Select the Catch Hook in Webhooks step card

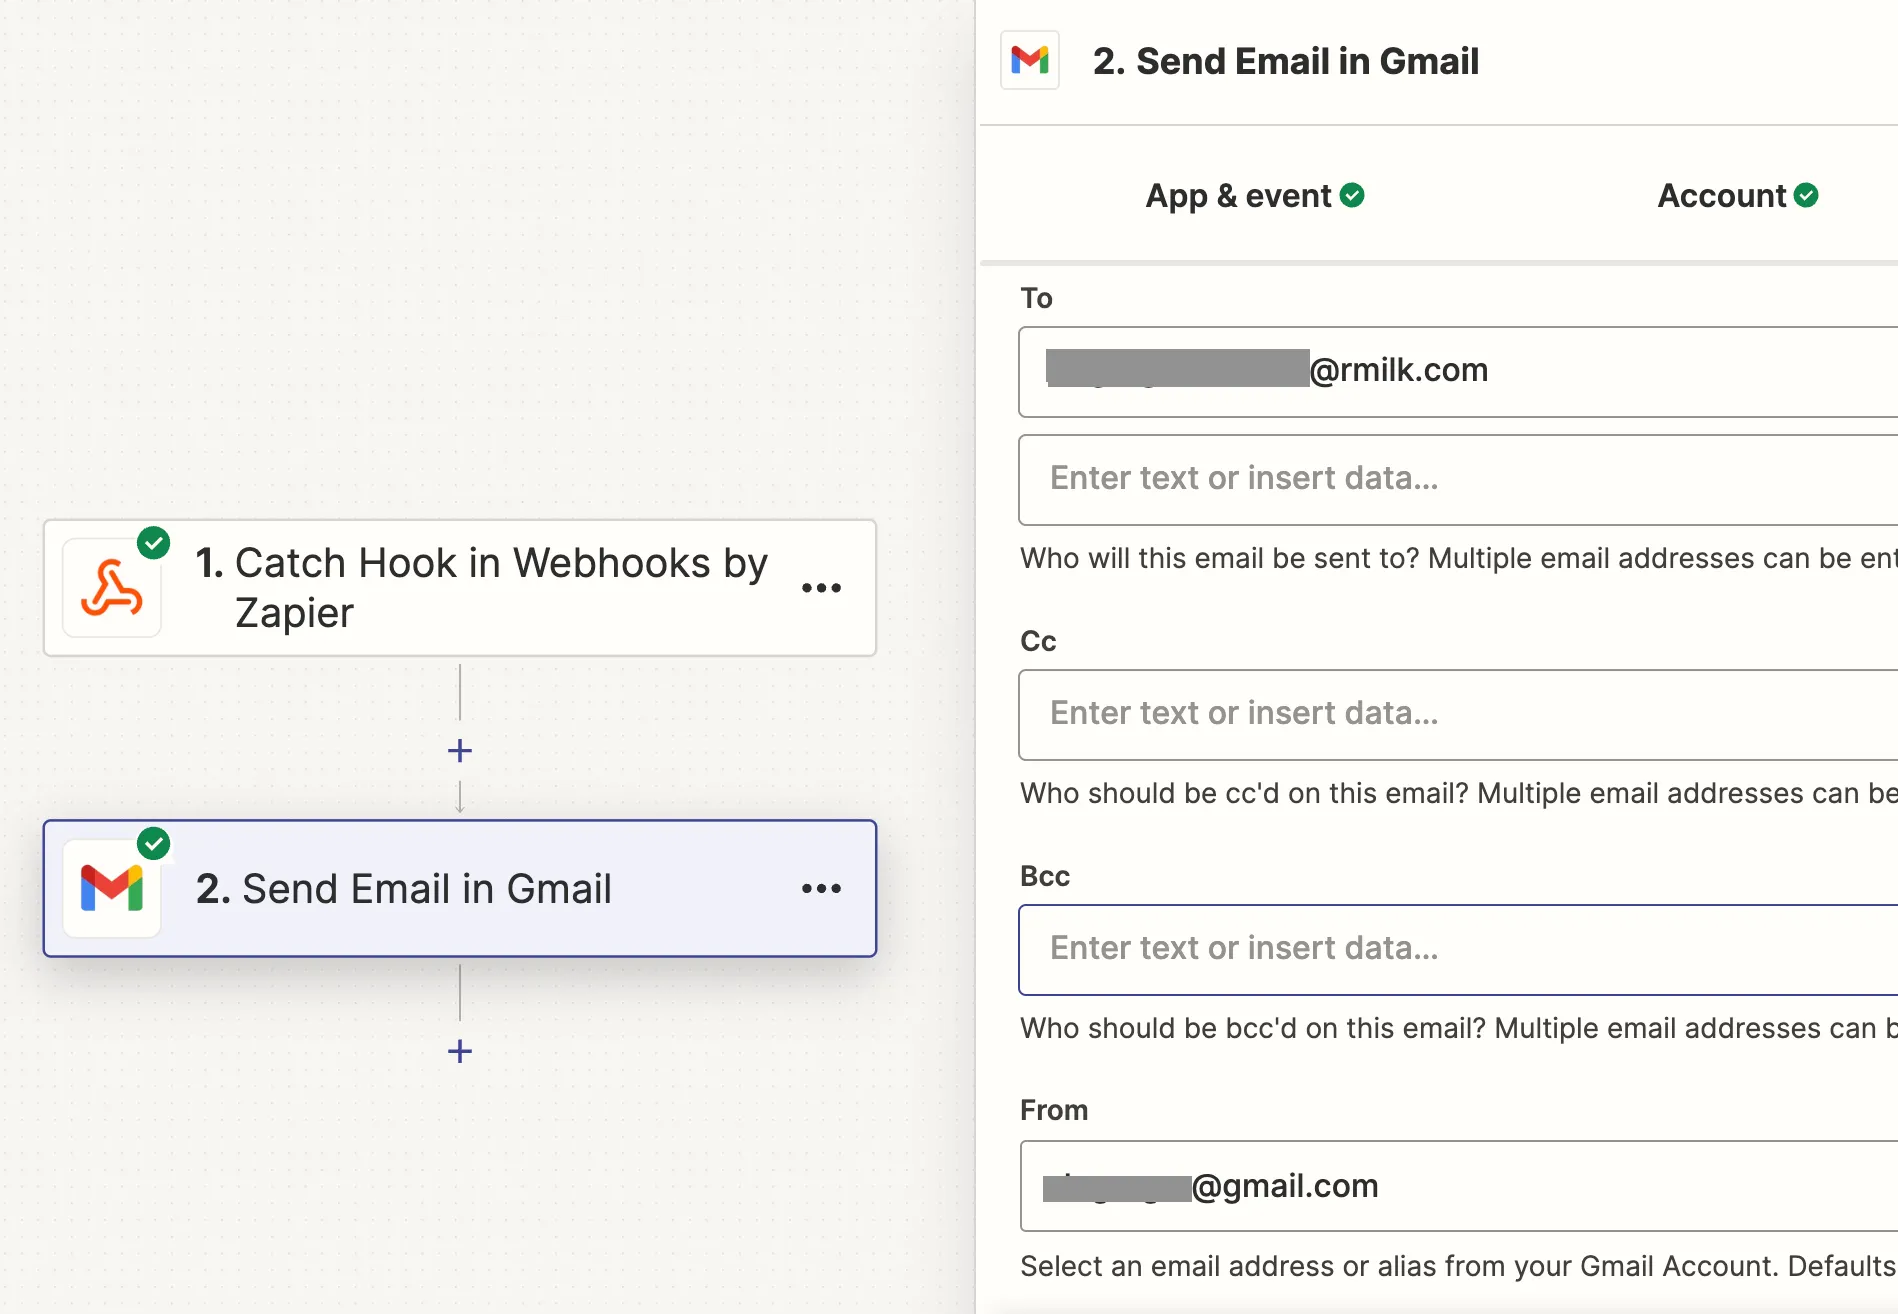click(x=460, y=588)
